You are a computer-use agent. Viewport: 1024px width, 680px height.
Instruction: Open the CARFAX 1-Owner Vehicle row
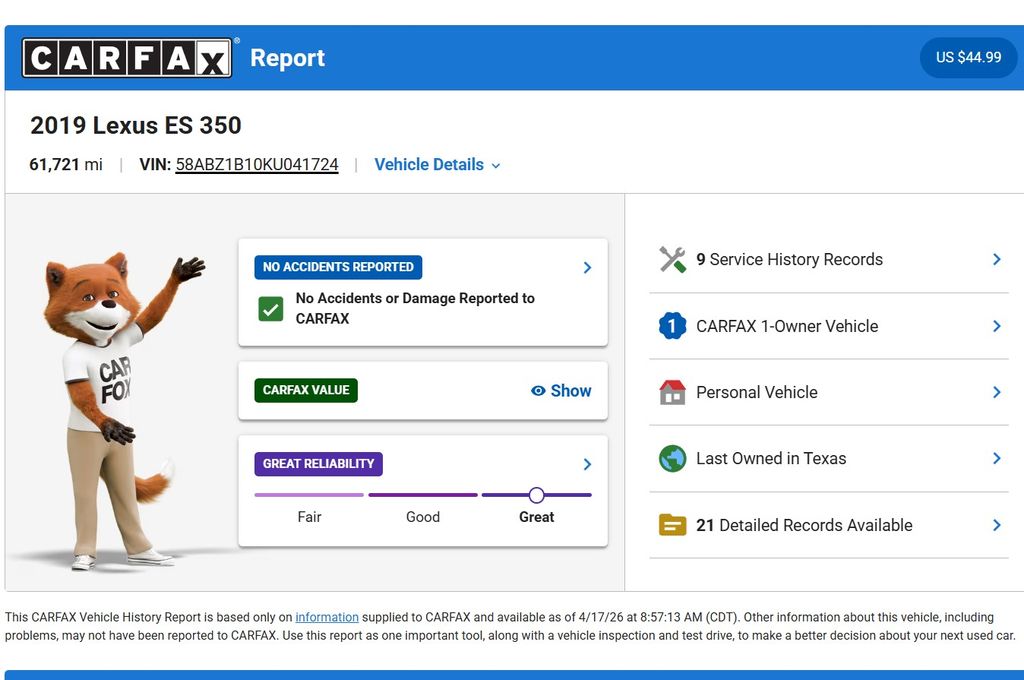tap(828, 326)
